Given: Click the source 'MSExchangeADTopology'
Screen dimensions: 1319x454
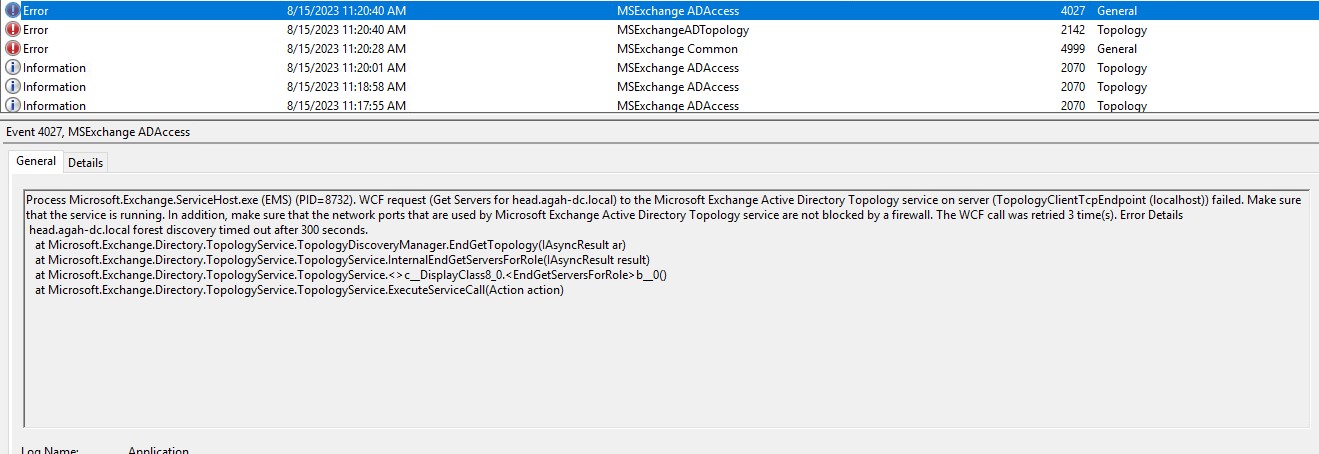Looking at the screenshot, I should click(683, 30).
